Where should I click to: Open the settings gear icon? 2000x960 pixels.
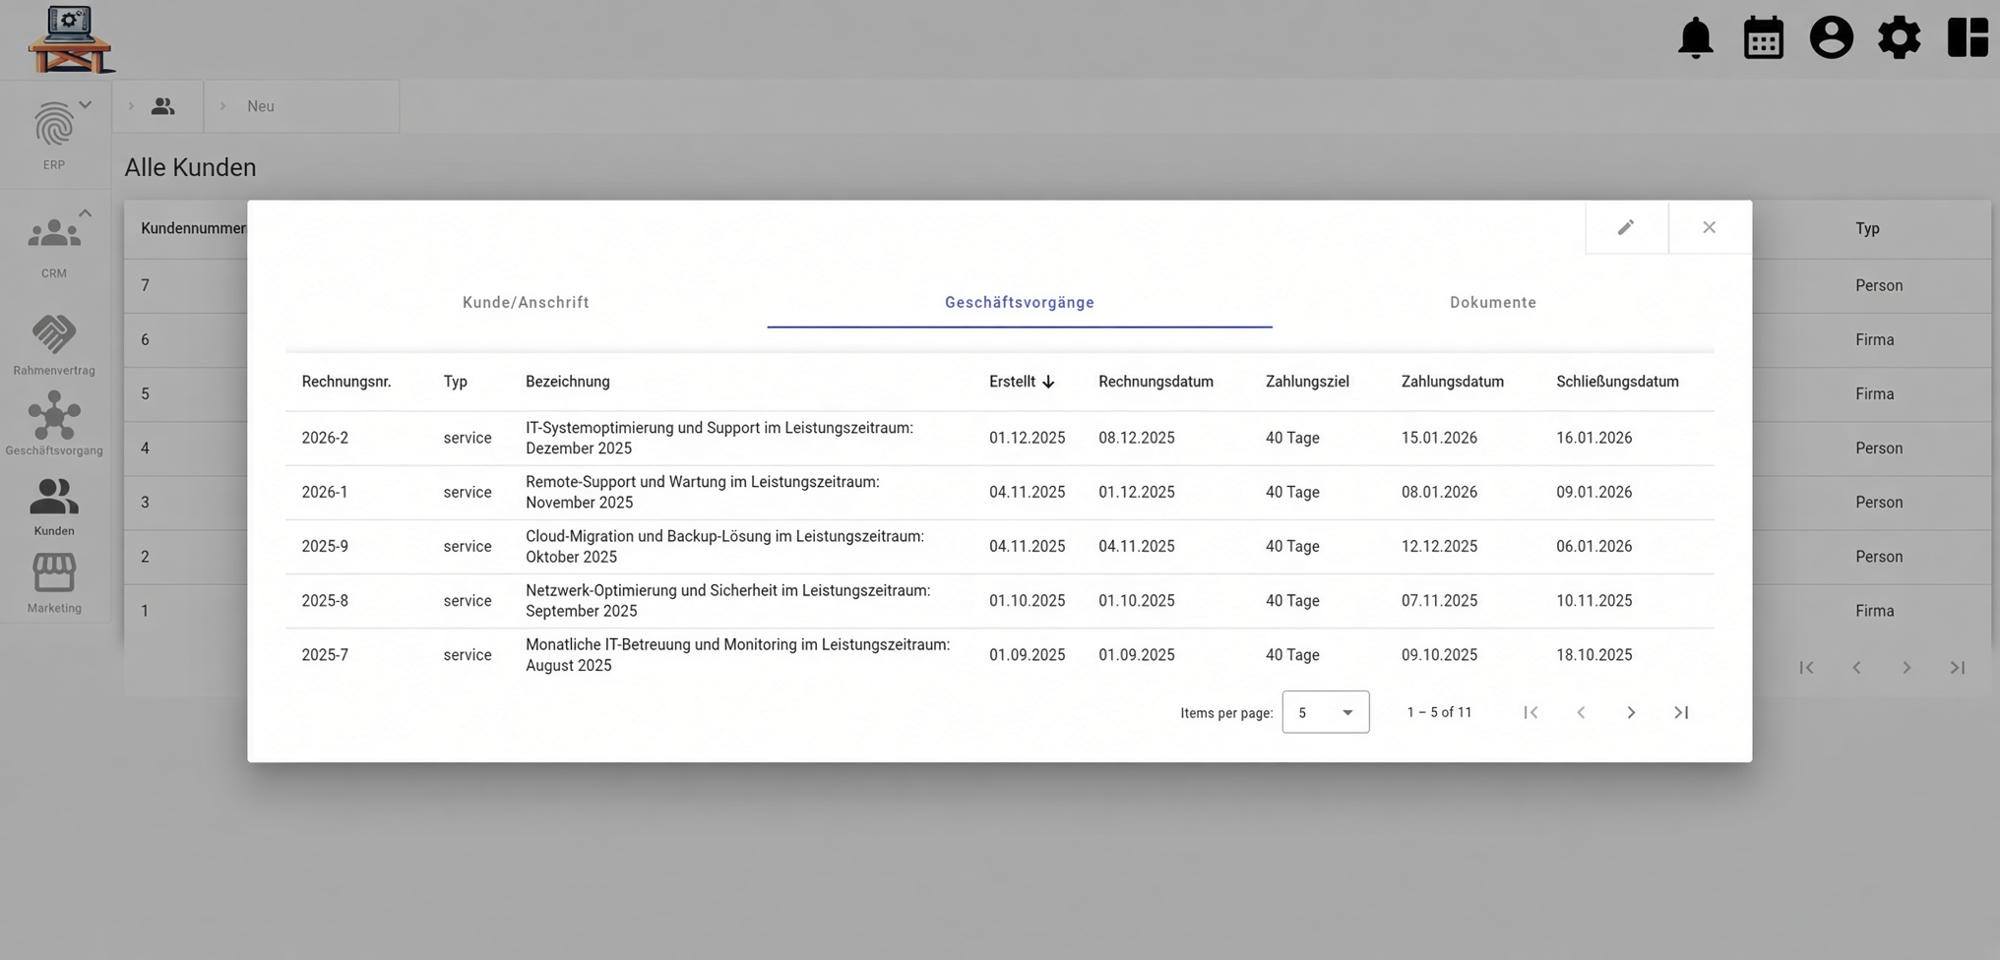[1899, 38]
